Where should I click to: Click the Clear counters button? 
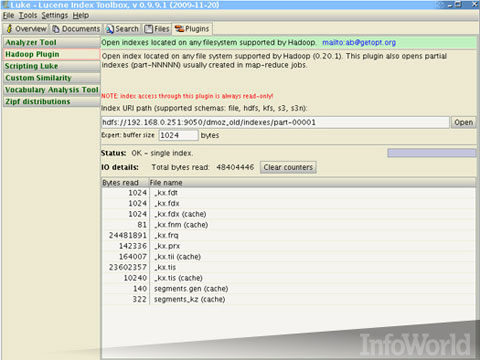[288, 167]
